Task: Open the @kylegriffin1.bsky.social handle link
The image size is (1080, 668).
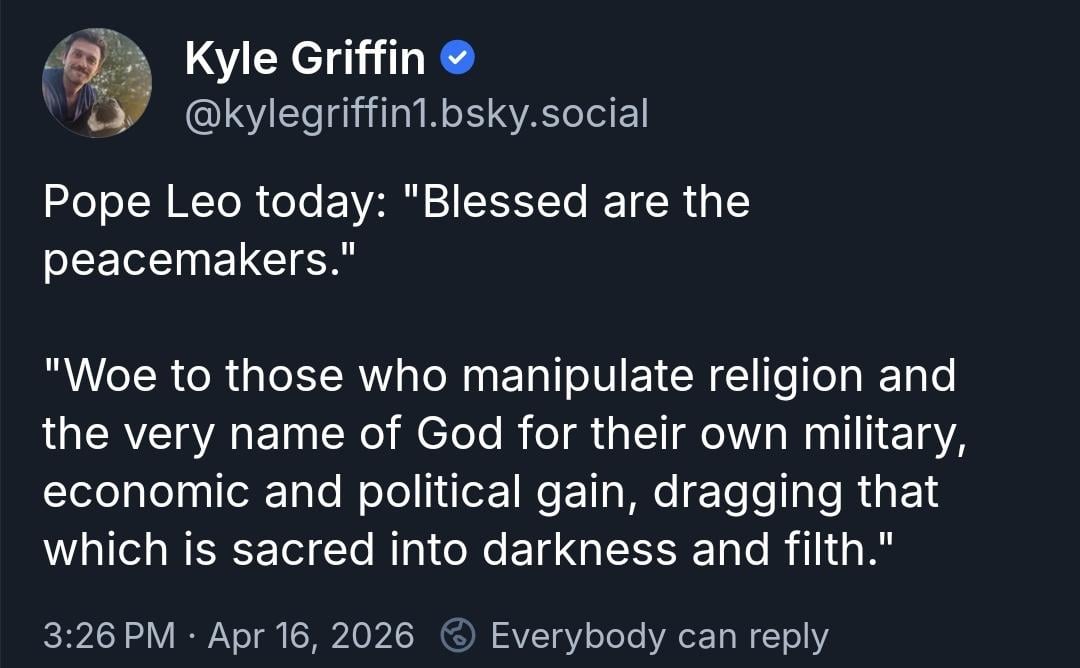Action: coord(417,113)
